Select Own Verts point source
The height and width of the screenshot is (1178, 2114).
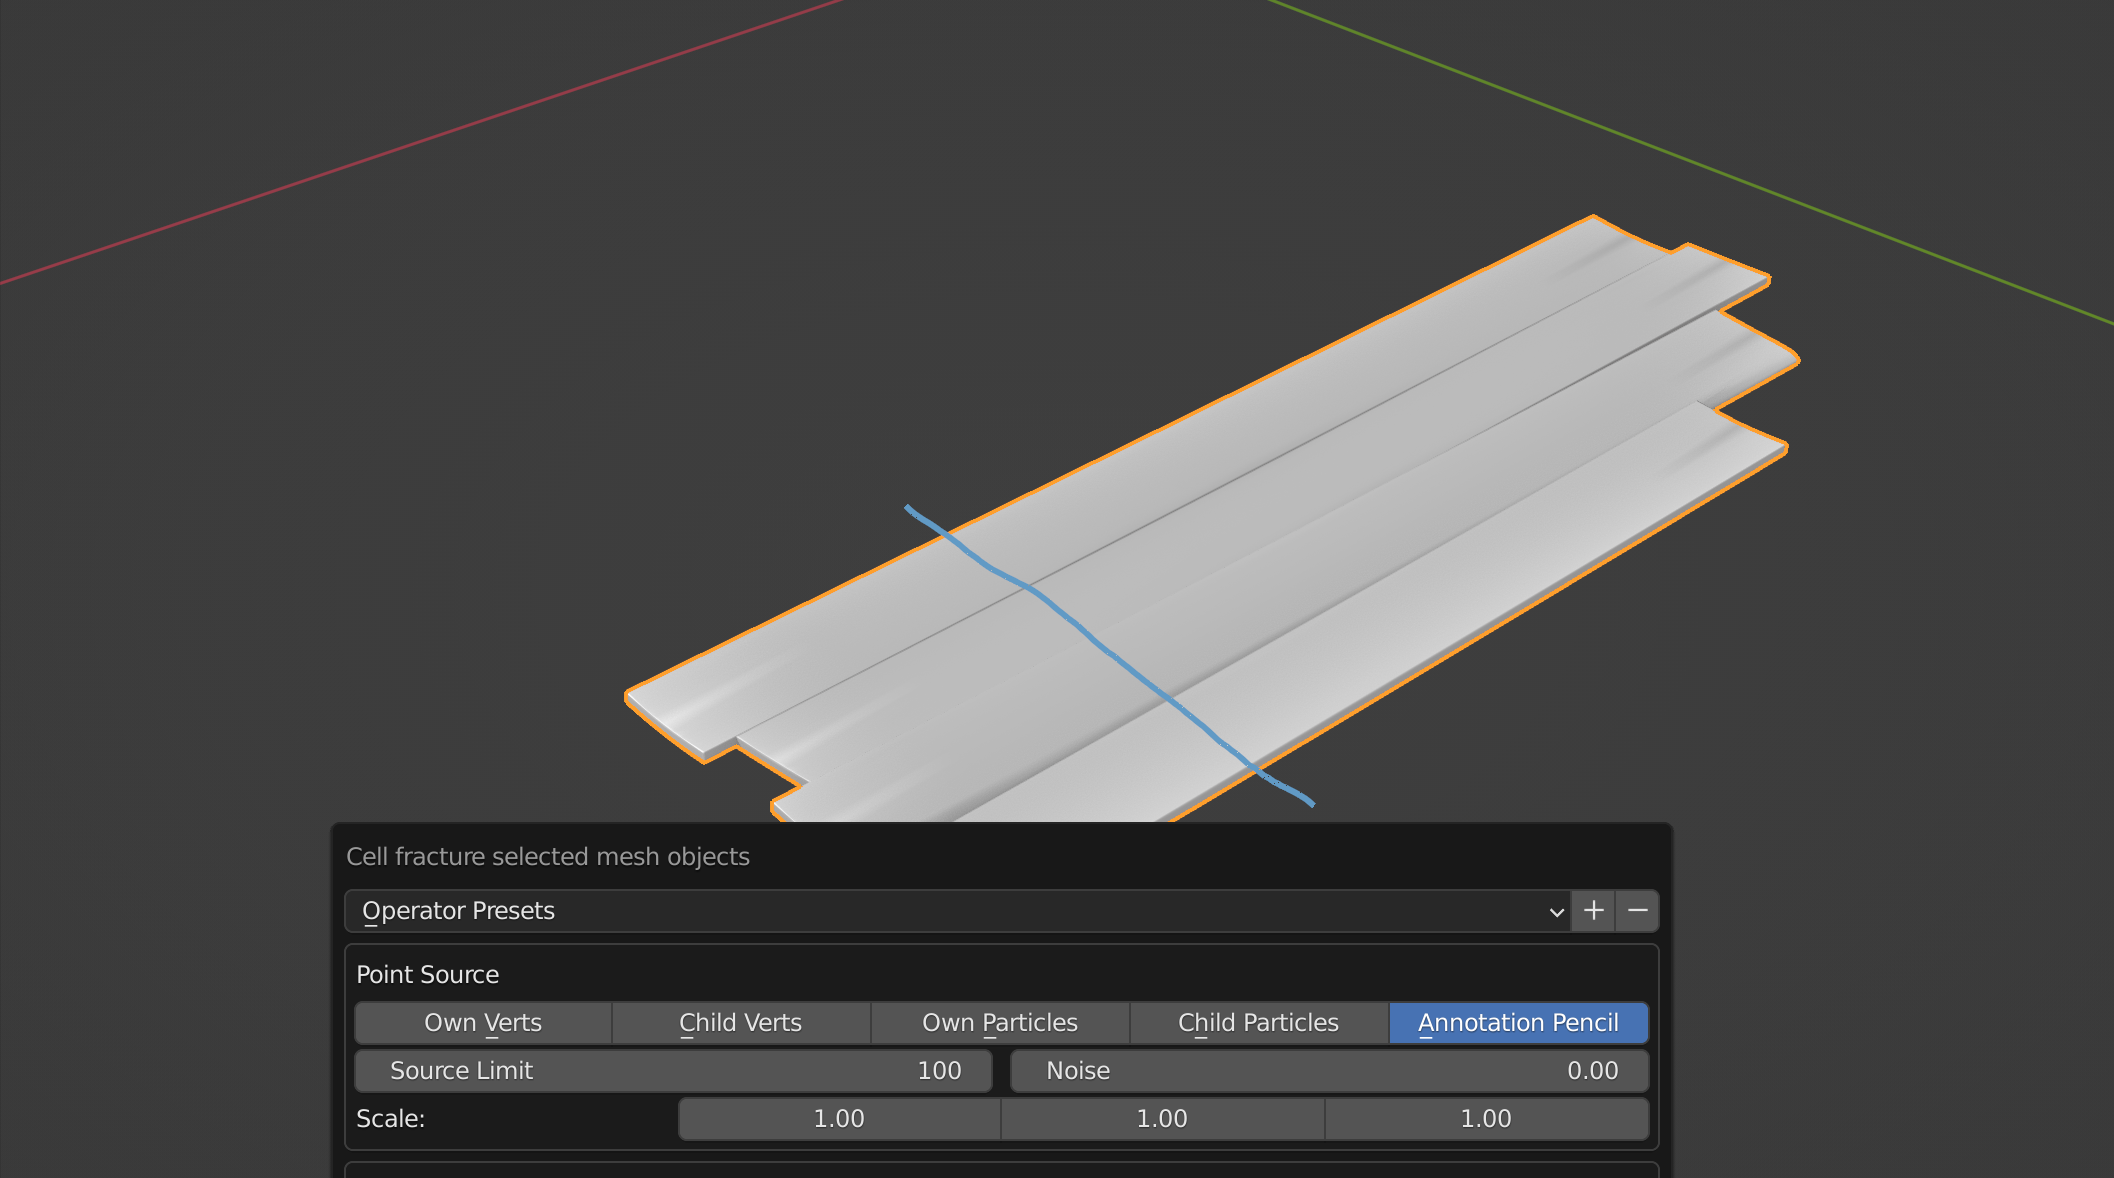coord(483,1023)
